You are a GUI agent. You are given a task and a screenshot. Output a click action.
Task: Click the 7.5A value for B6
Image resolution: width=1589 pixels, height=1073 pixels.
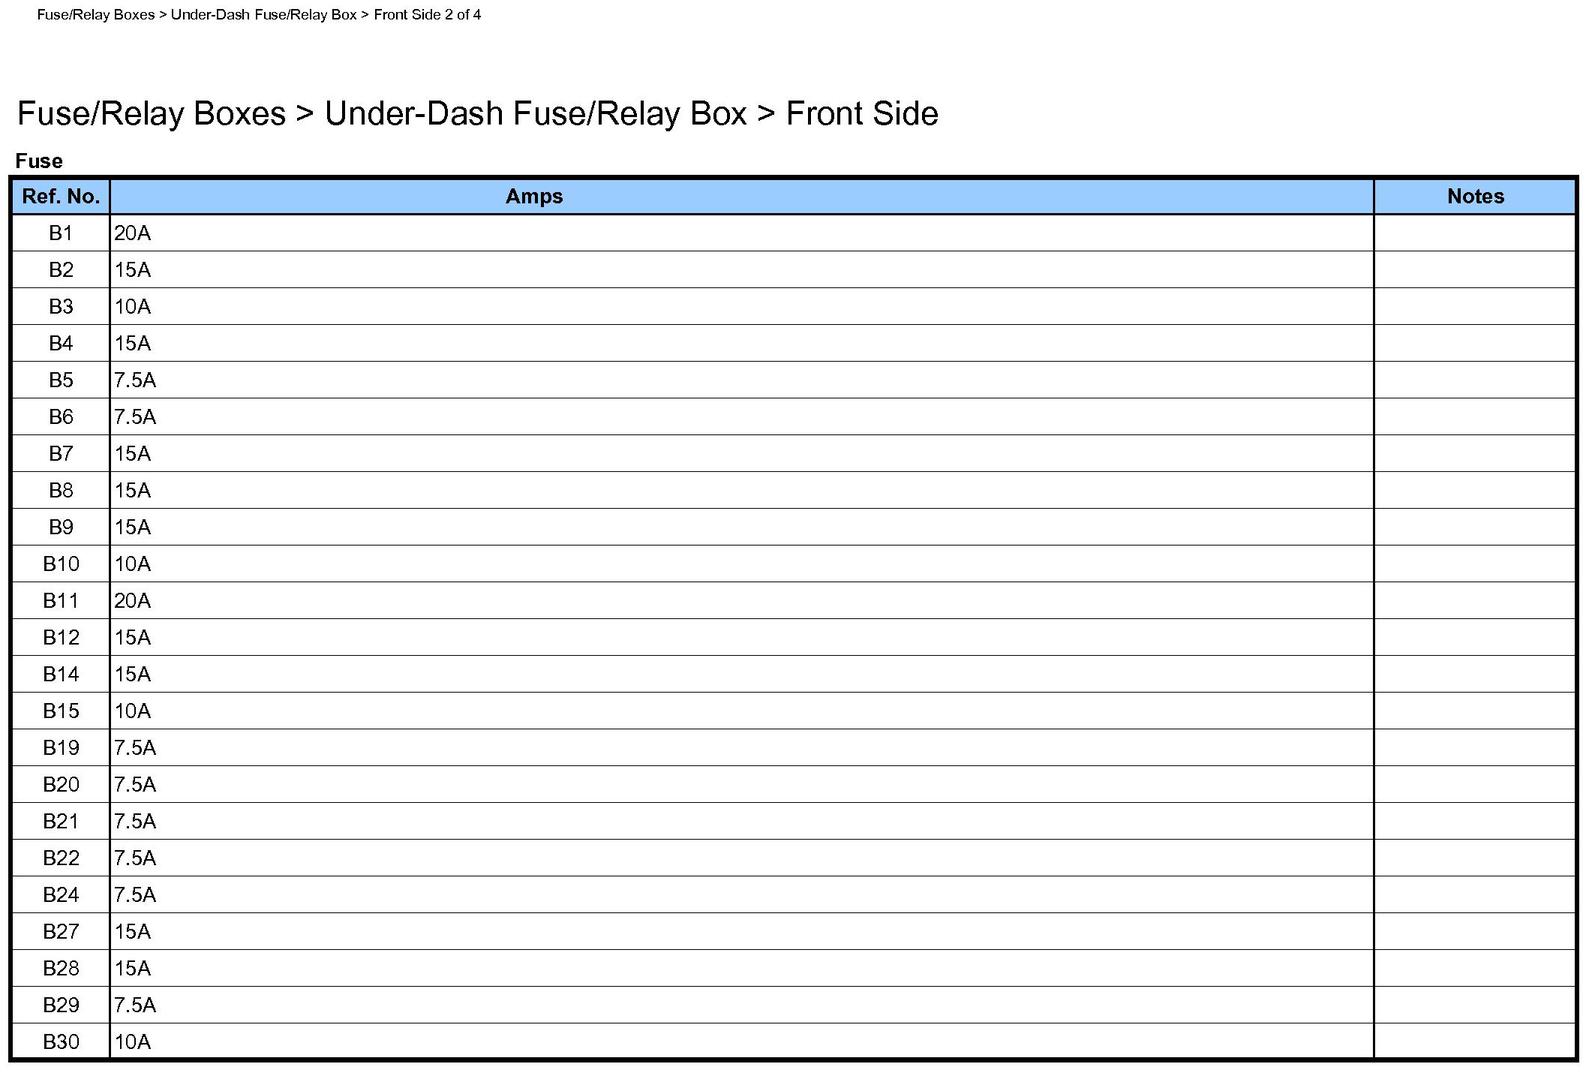pyautogui.click(x=135, y=417)
